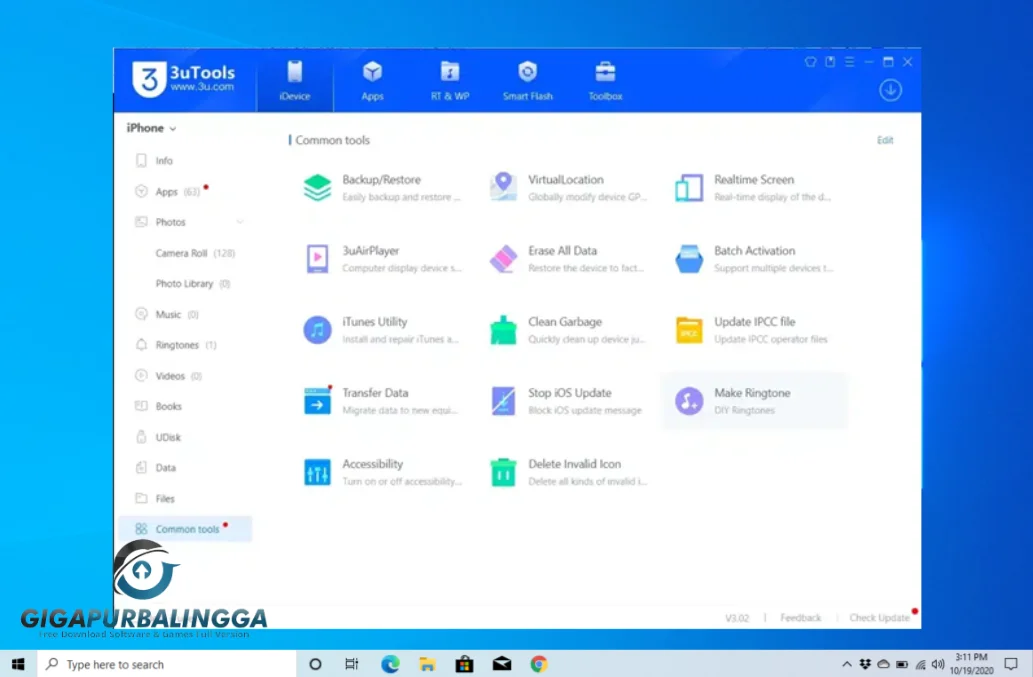Start the 3uAirPlayer tool icon
The image size is (1033, 677).
click(317, 259)
